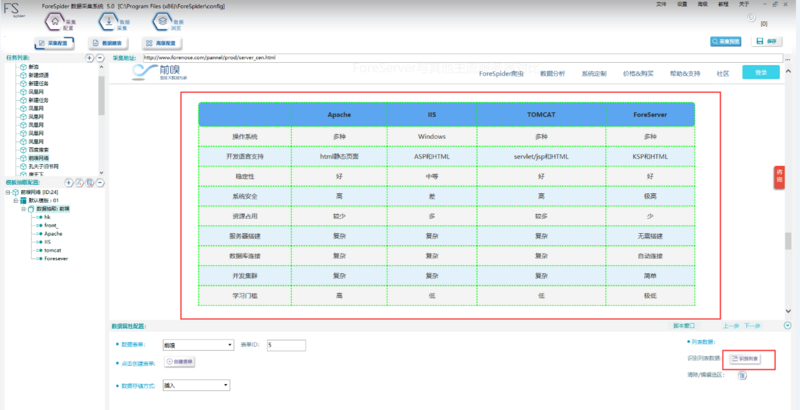
Task: Click the 识别列表 button
Action: [x=745, y=359]
